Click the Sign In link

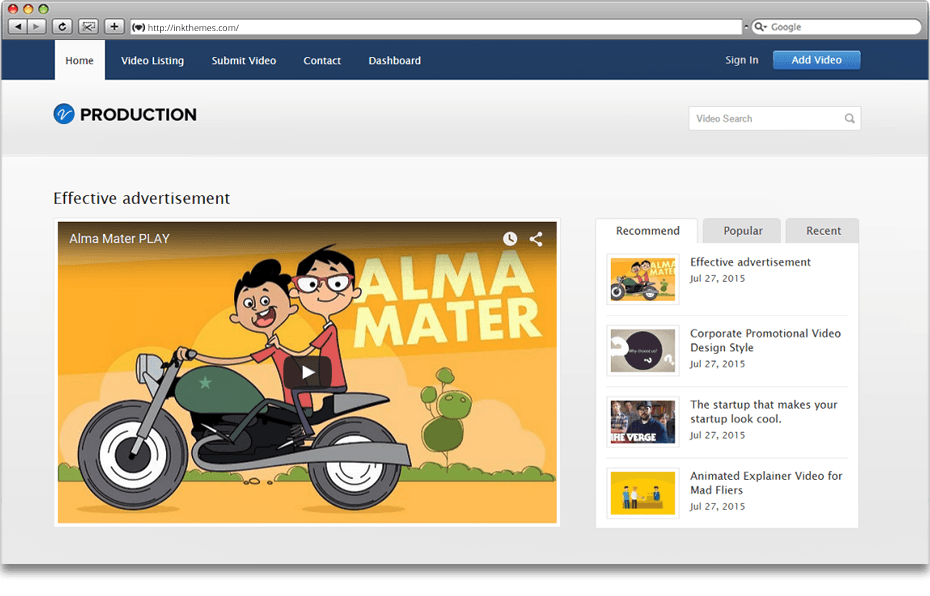click(x=741, y=60)
